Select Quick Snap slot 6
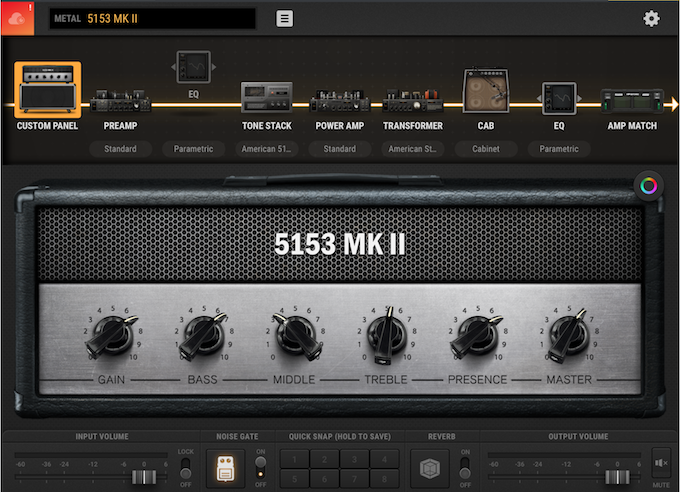Screen dimensions: 680x492 324,479
